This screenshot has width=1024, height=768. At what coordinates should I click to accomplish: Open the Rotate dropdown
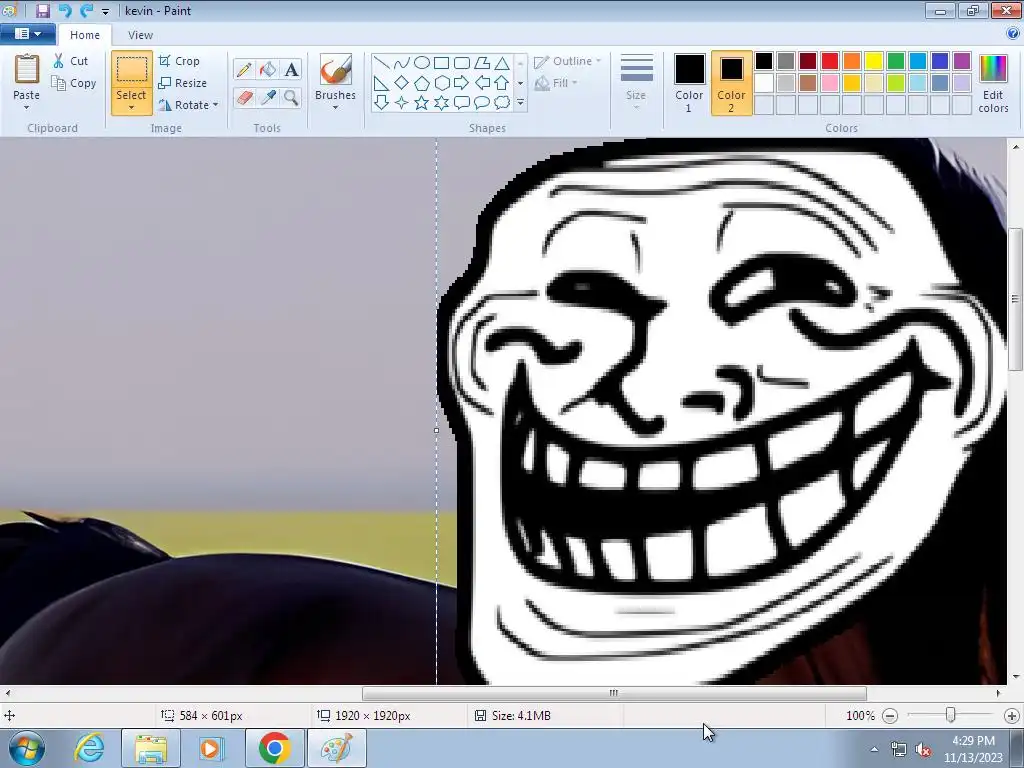click(187, 104)
